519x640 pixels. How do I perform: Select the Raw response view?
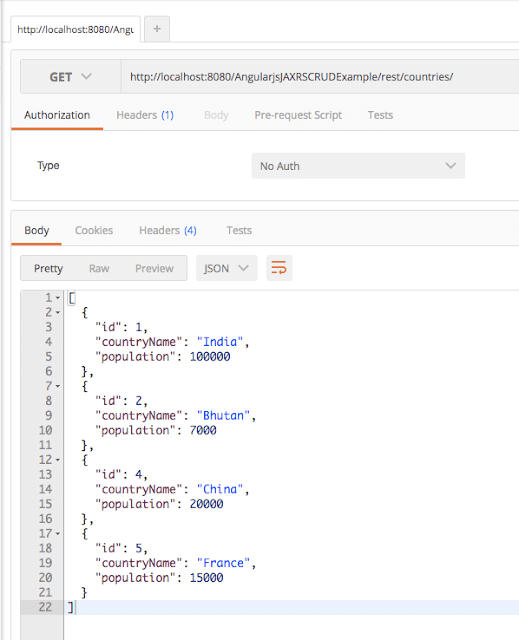[x=99, y=268]
